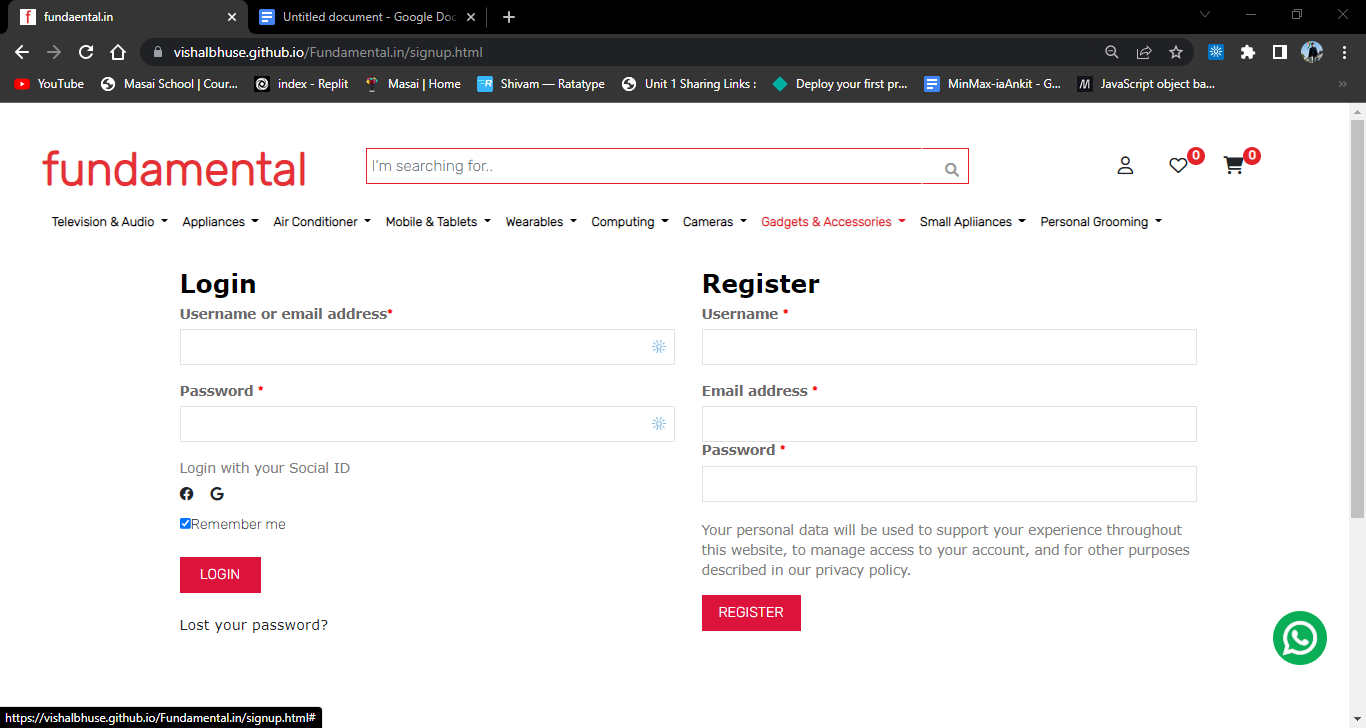
Task: Log in with the Google icon
Action: [x=217, y=494]
